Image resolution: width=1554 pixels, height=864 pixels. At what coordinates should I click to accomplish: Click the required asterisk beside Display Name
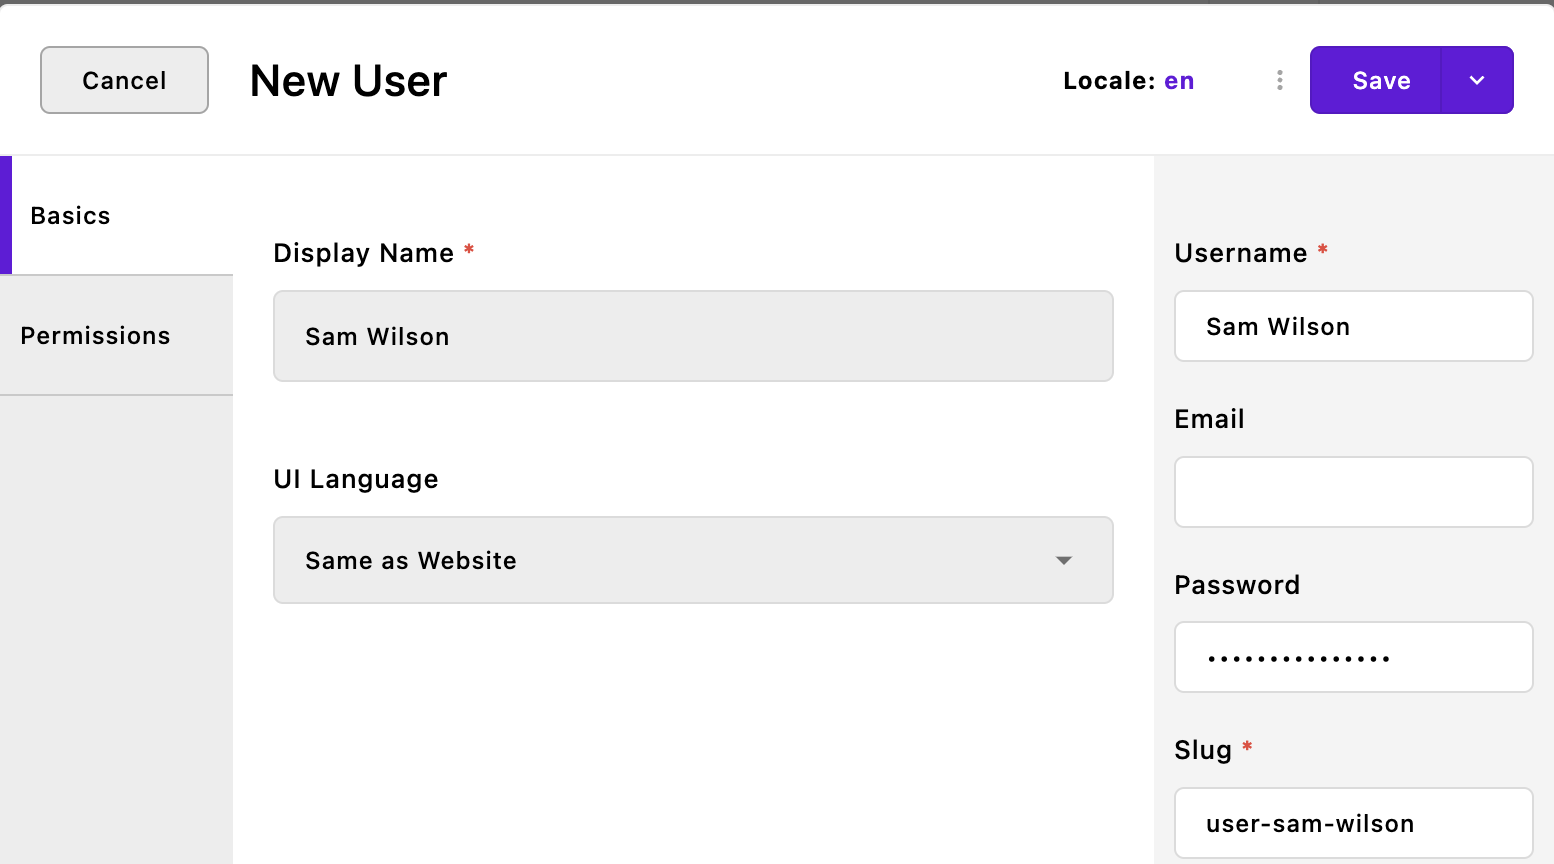point(469,251)
